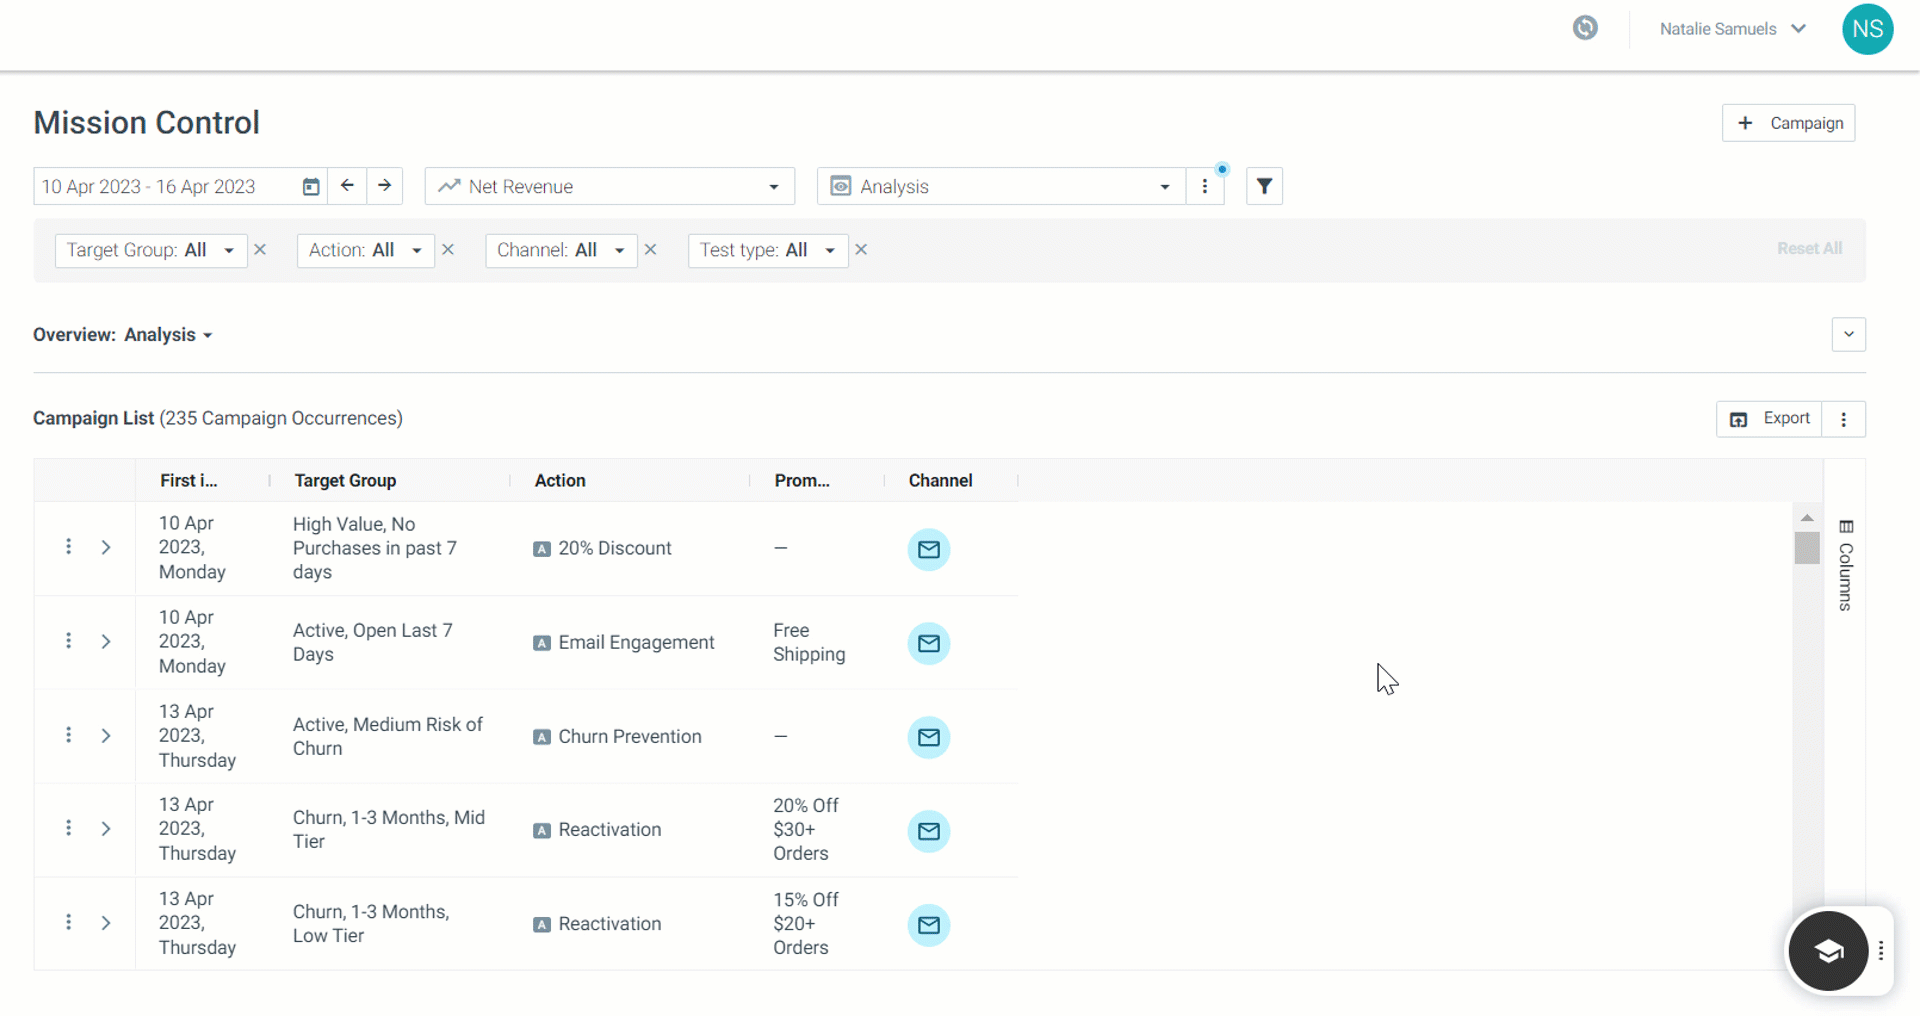
Task: Collapse the Overview section with chevron button
Action: tap(1848, 334)
